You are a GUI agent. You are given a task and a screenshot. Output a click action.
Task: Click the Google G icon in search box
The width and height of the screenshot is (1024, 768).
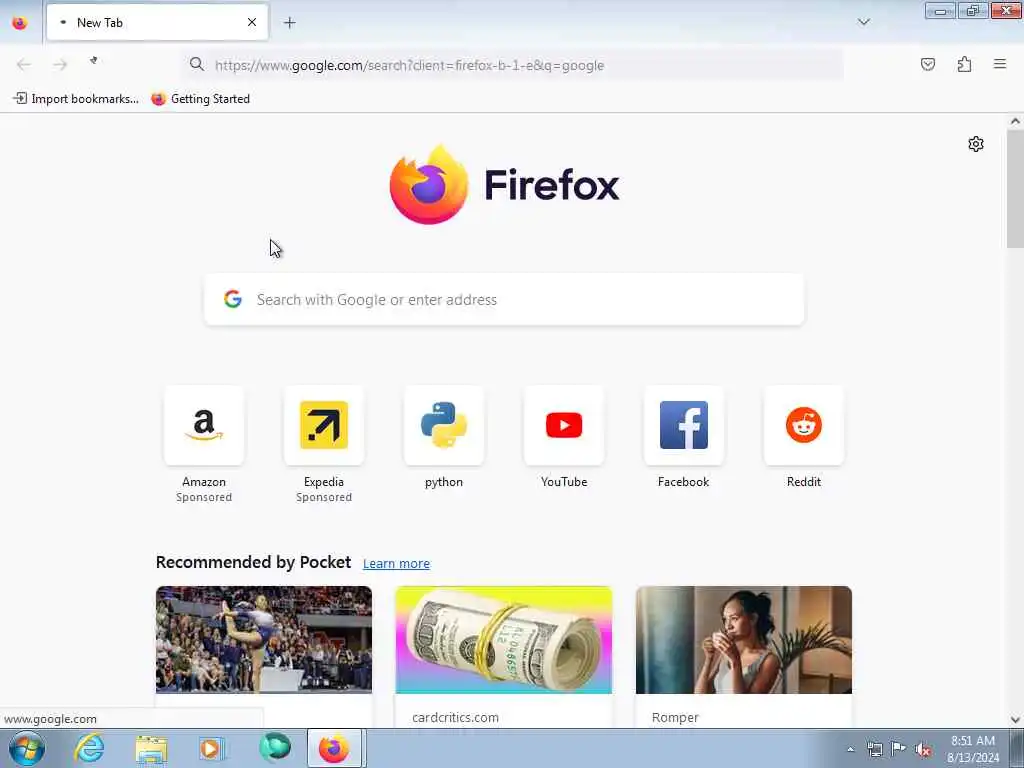(232, 299)
